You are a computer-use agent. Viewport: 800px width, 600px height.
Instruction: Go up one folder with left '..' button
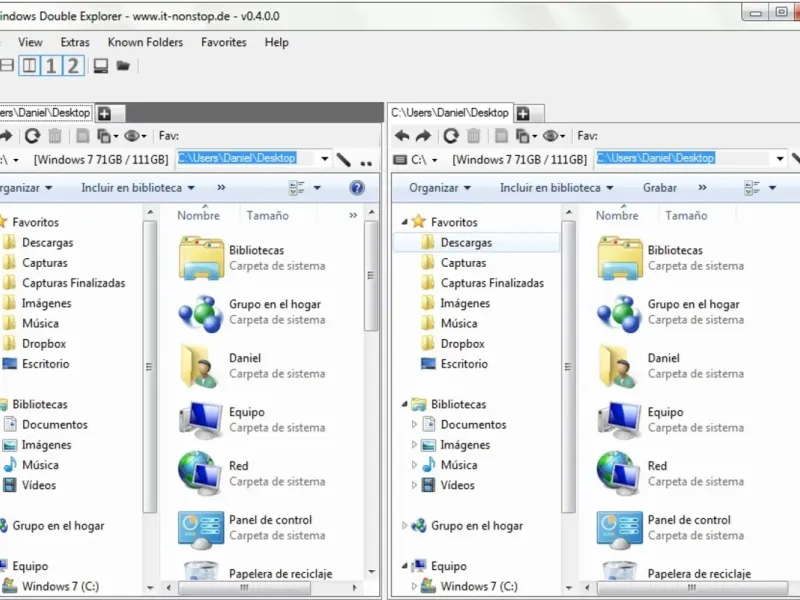pos(366,162)
